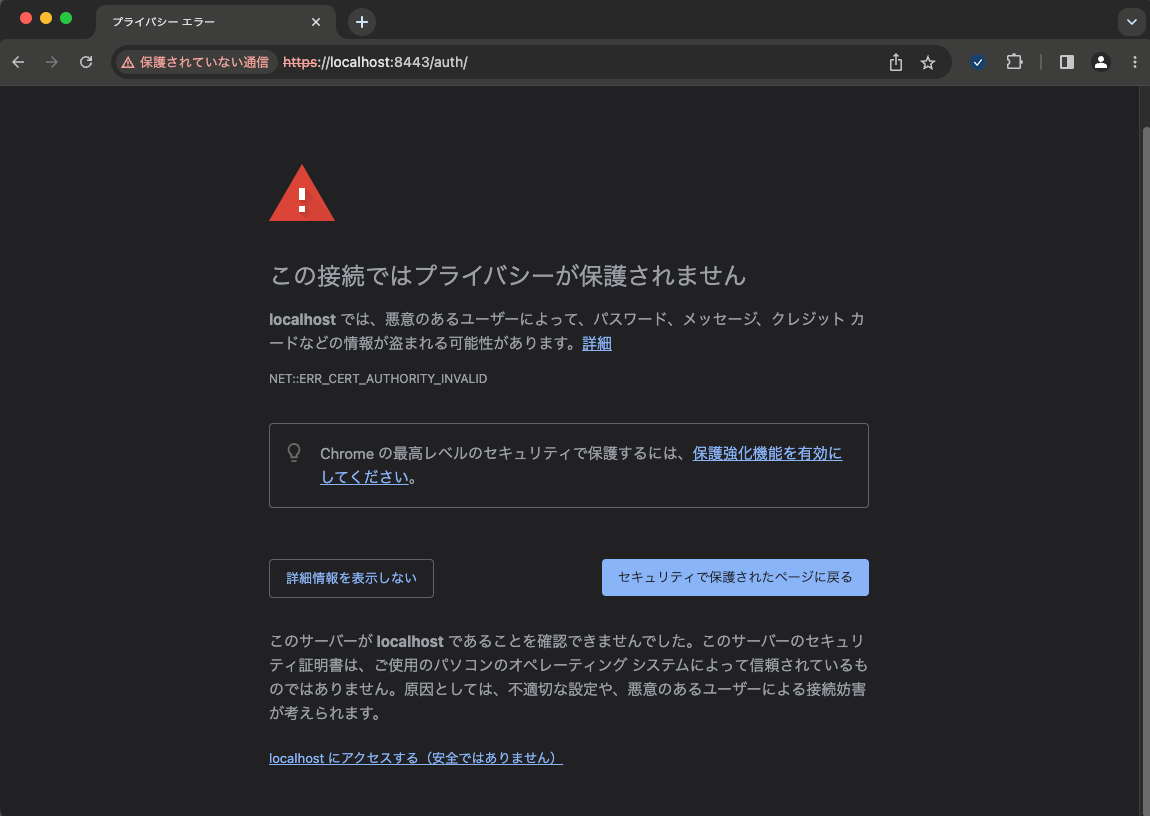Screen dimensions: 1150x816
Task: Click the green macOS fullscreen button
Action: click(x=66, y=18)
